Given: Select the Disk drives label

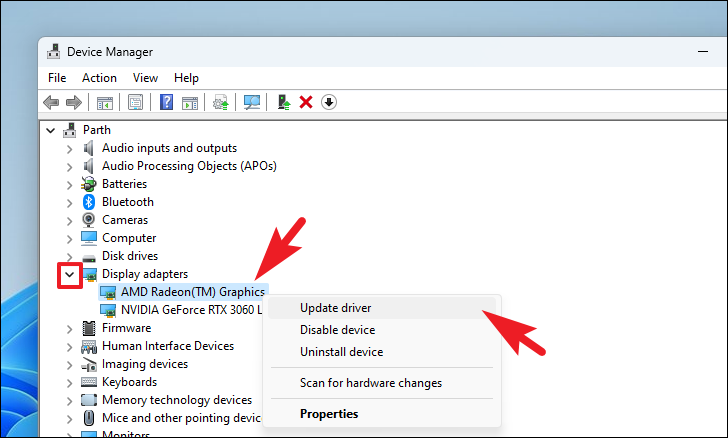Looking at the screenshot, I should [x=130, y=256].
